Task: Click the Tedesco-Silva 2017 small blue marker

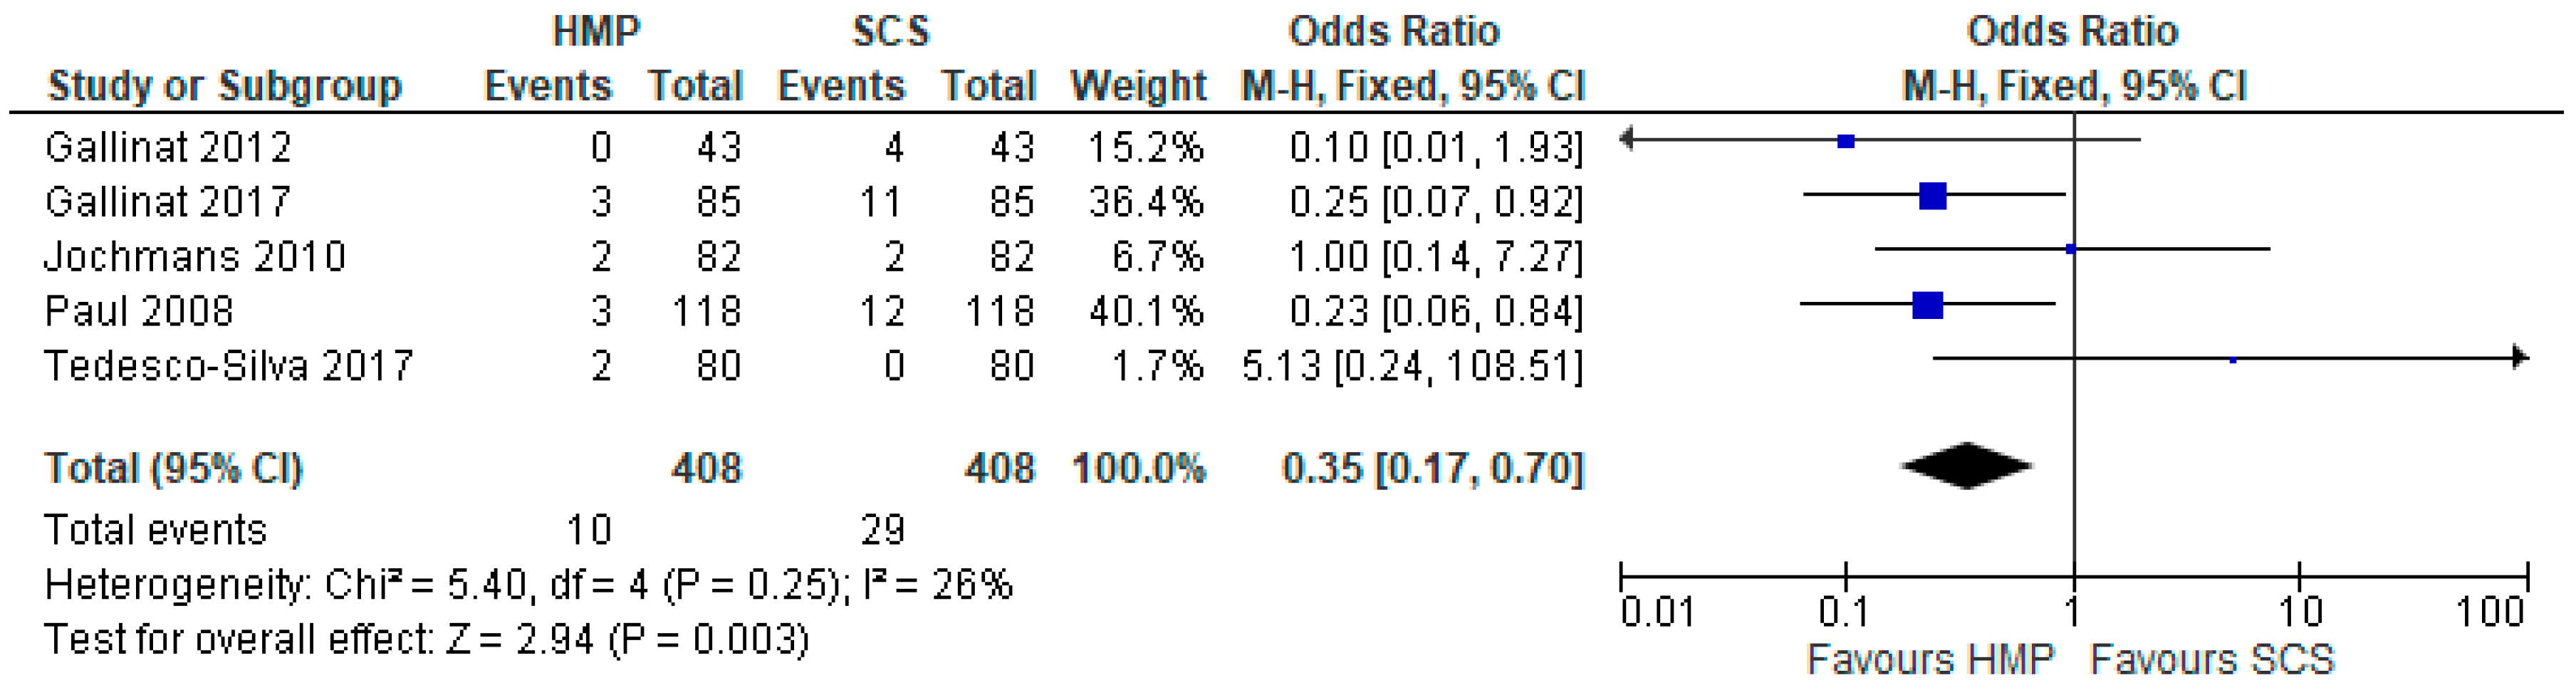Action: click(2233, 359)
